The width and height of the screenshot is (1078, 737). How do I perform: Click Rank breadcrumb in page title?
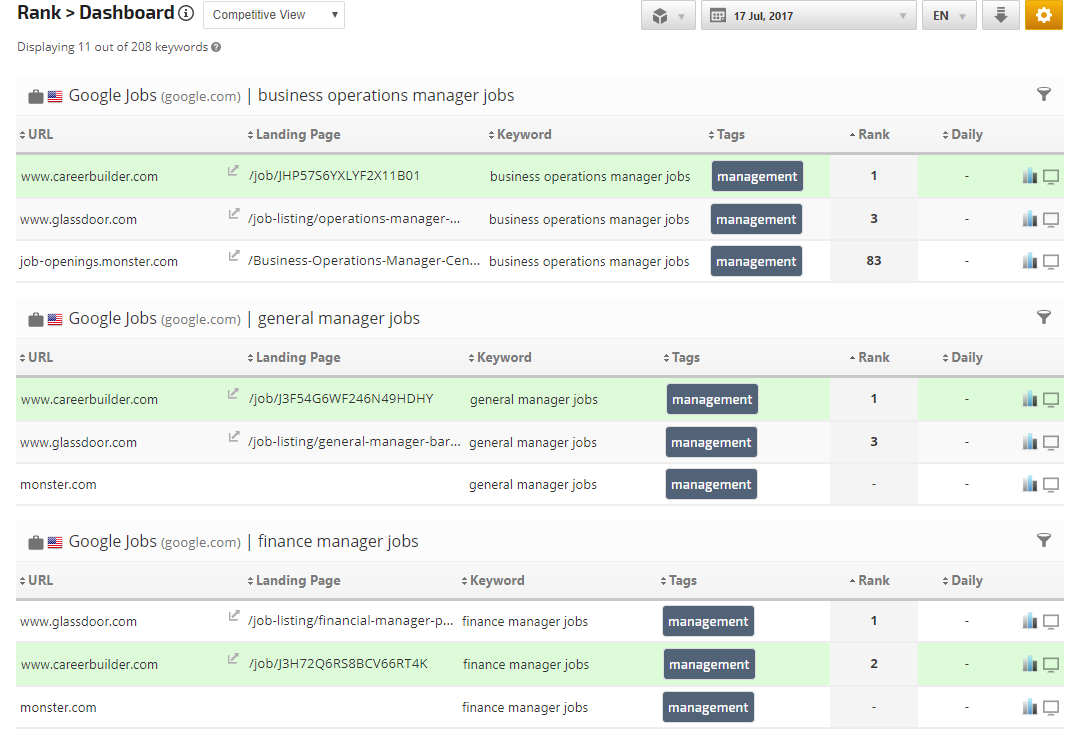click(x=39, y=13)
